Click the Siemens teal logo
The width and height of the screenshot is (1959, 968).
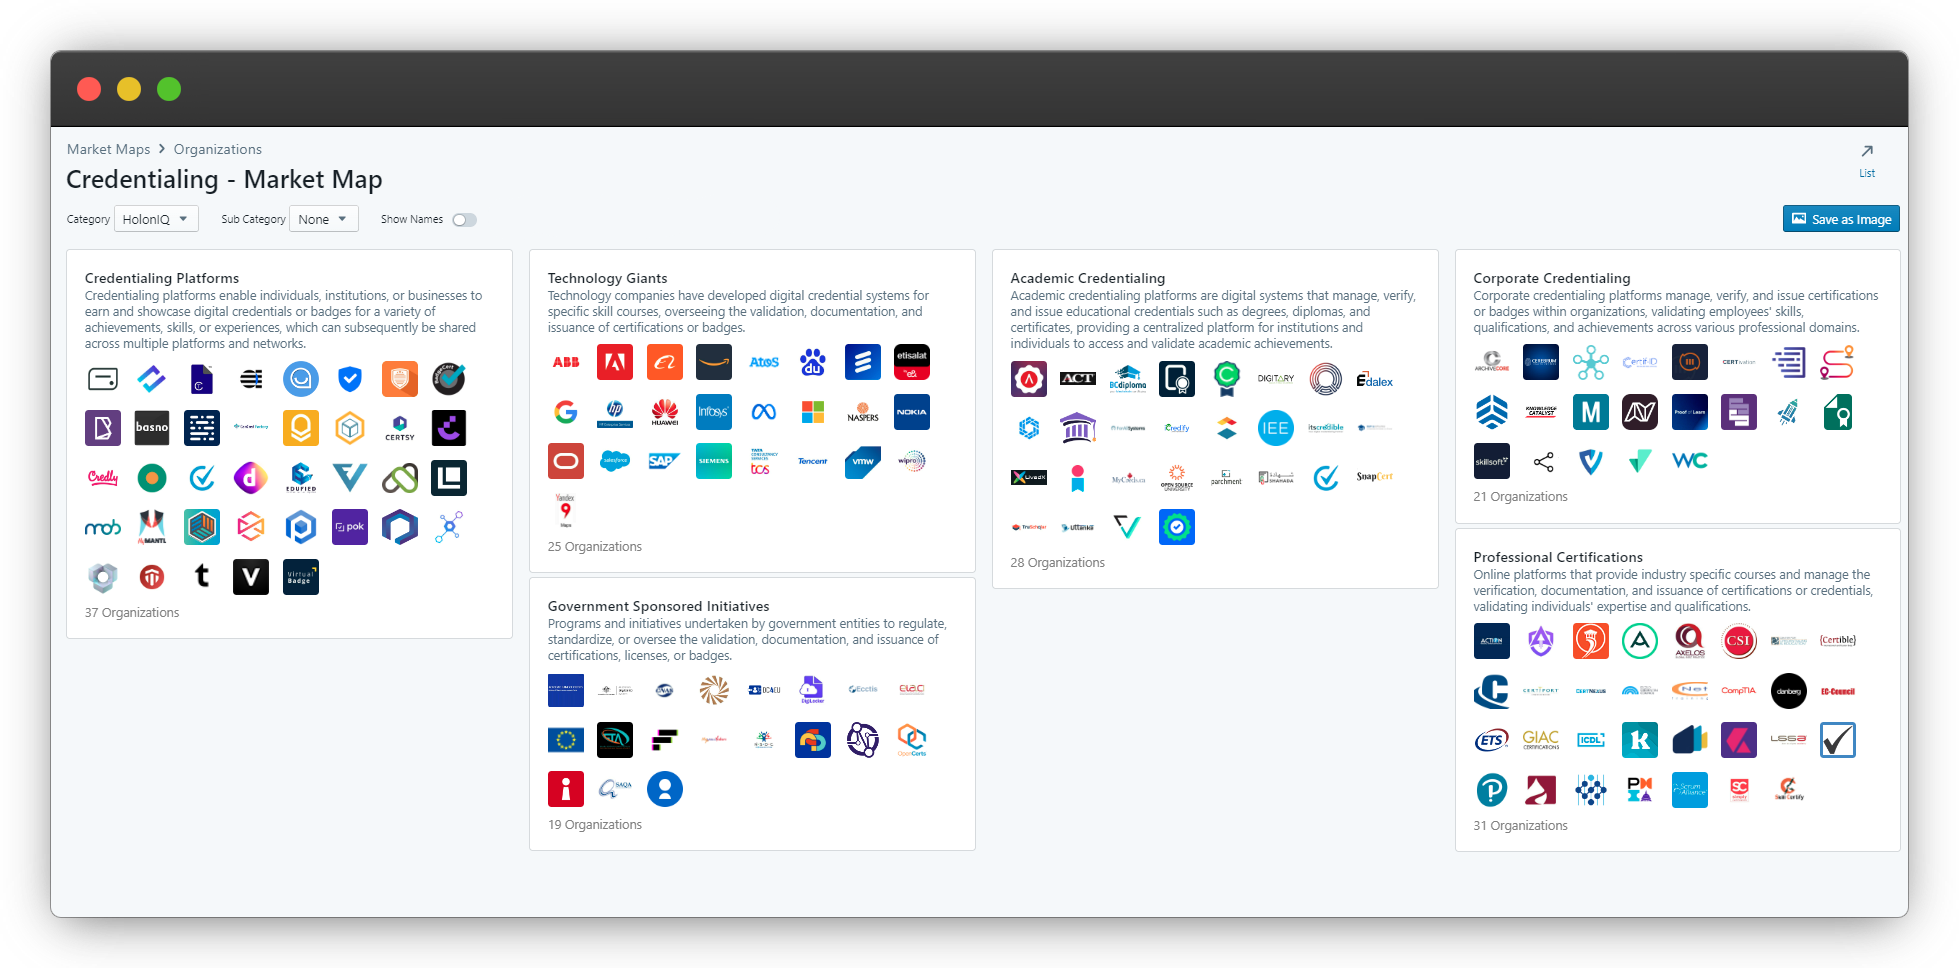714,461
